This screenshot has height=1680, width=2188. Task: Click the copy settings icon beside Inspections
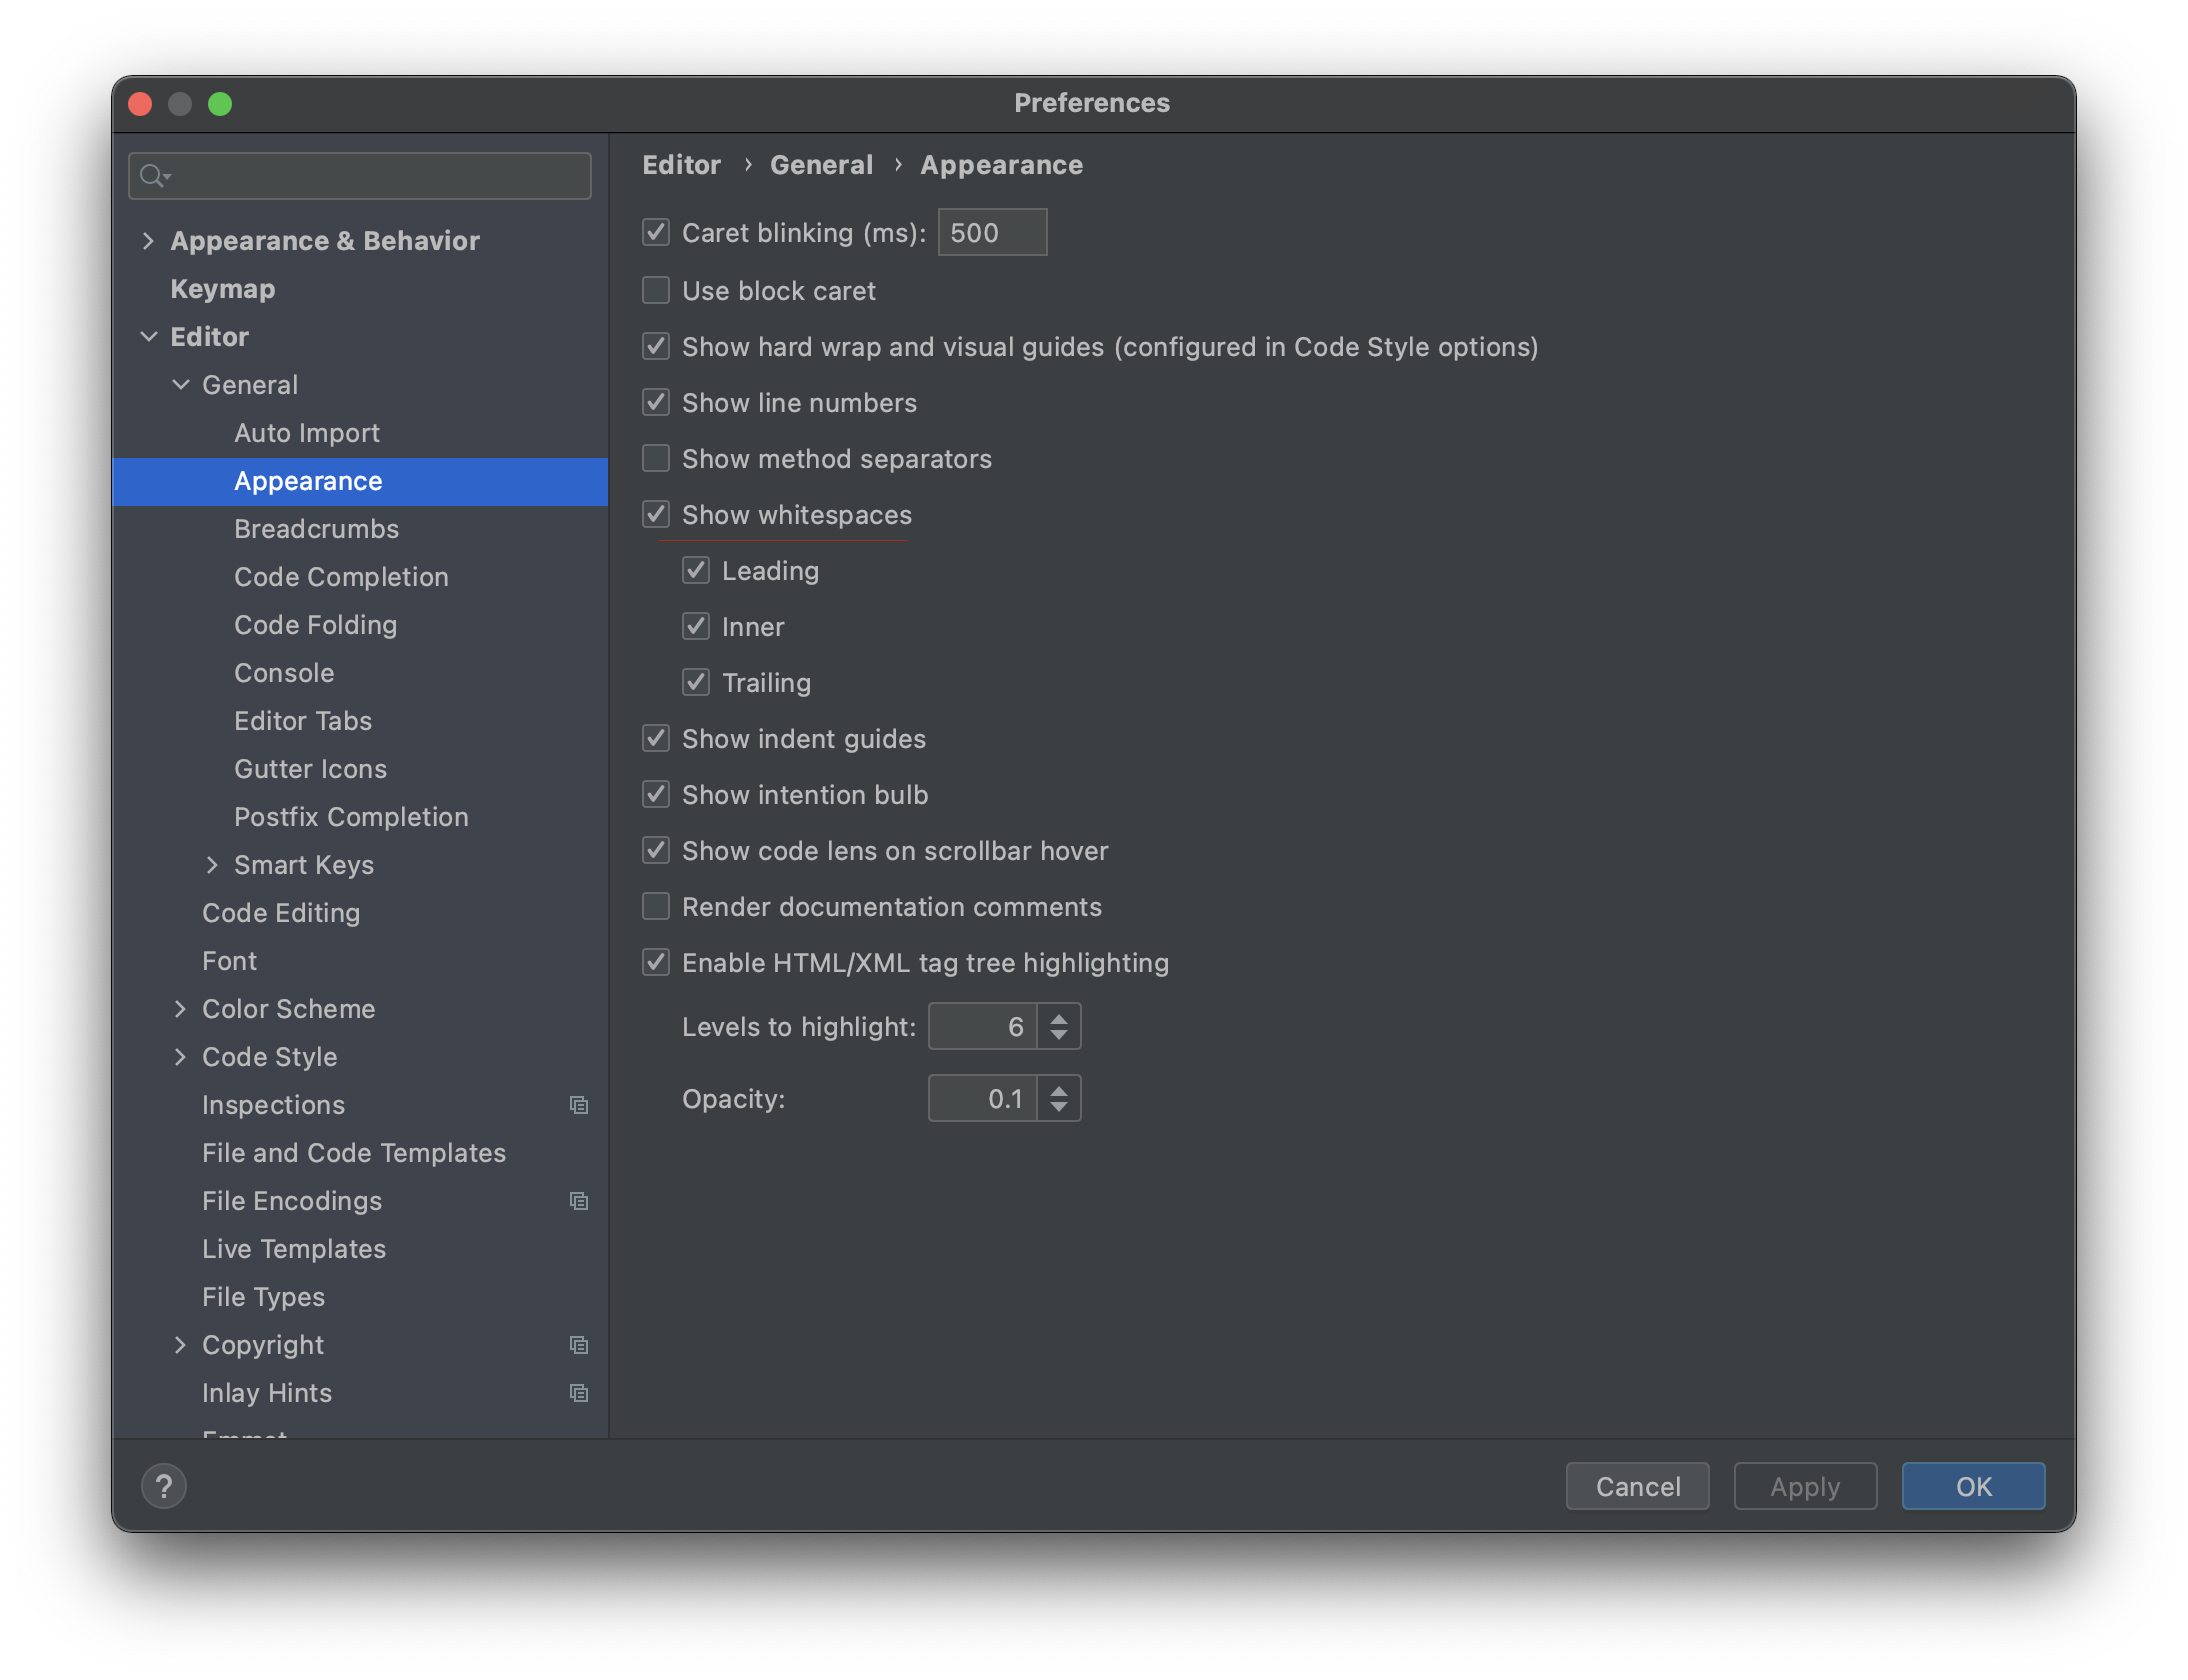pyautogui.click(x=580, y=1105)
